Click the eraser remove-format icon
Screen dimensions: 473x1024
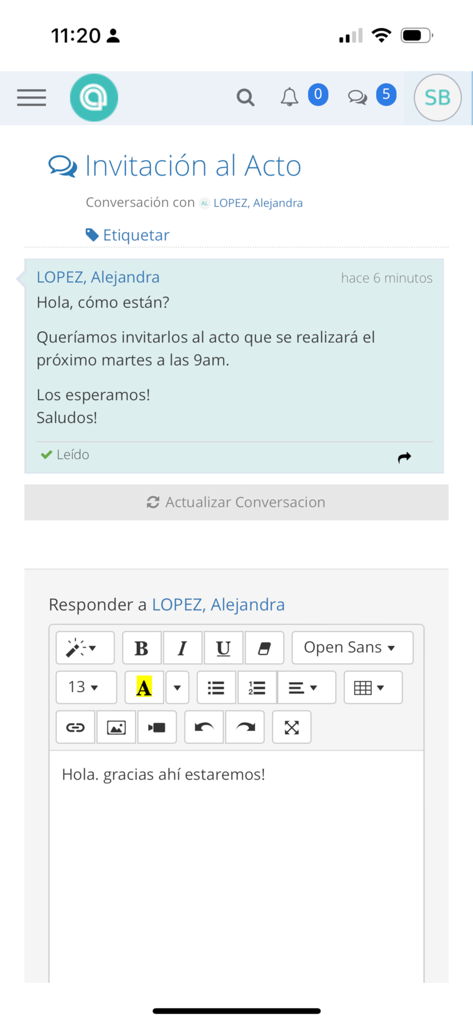265,648
